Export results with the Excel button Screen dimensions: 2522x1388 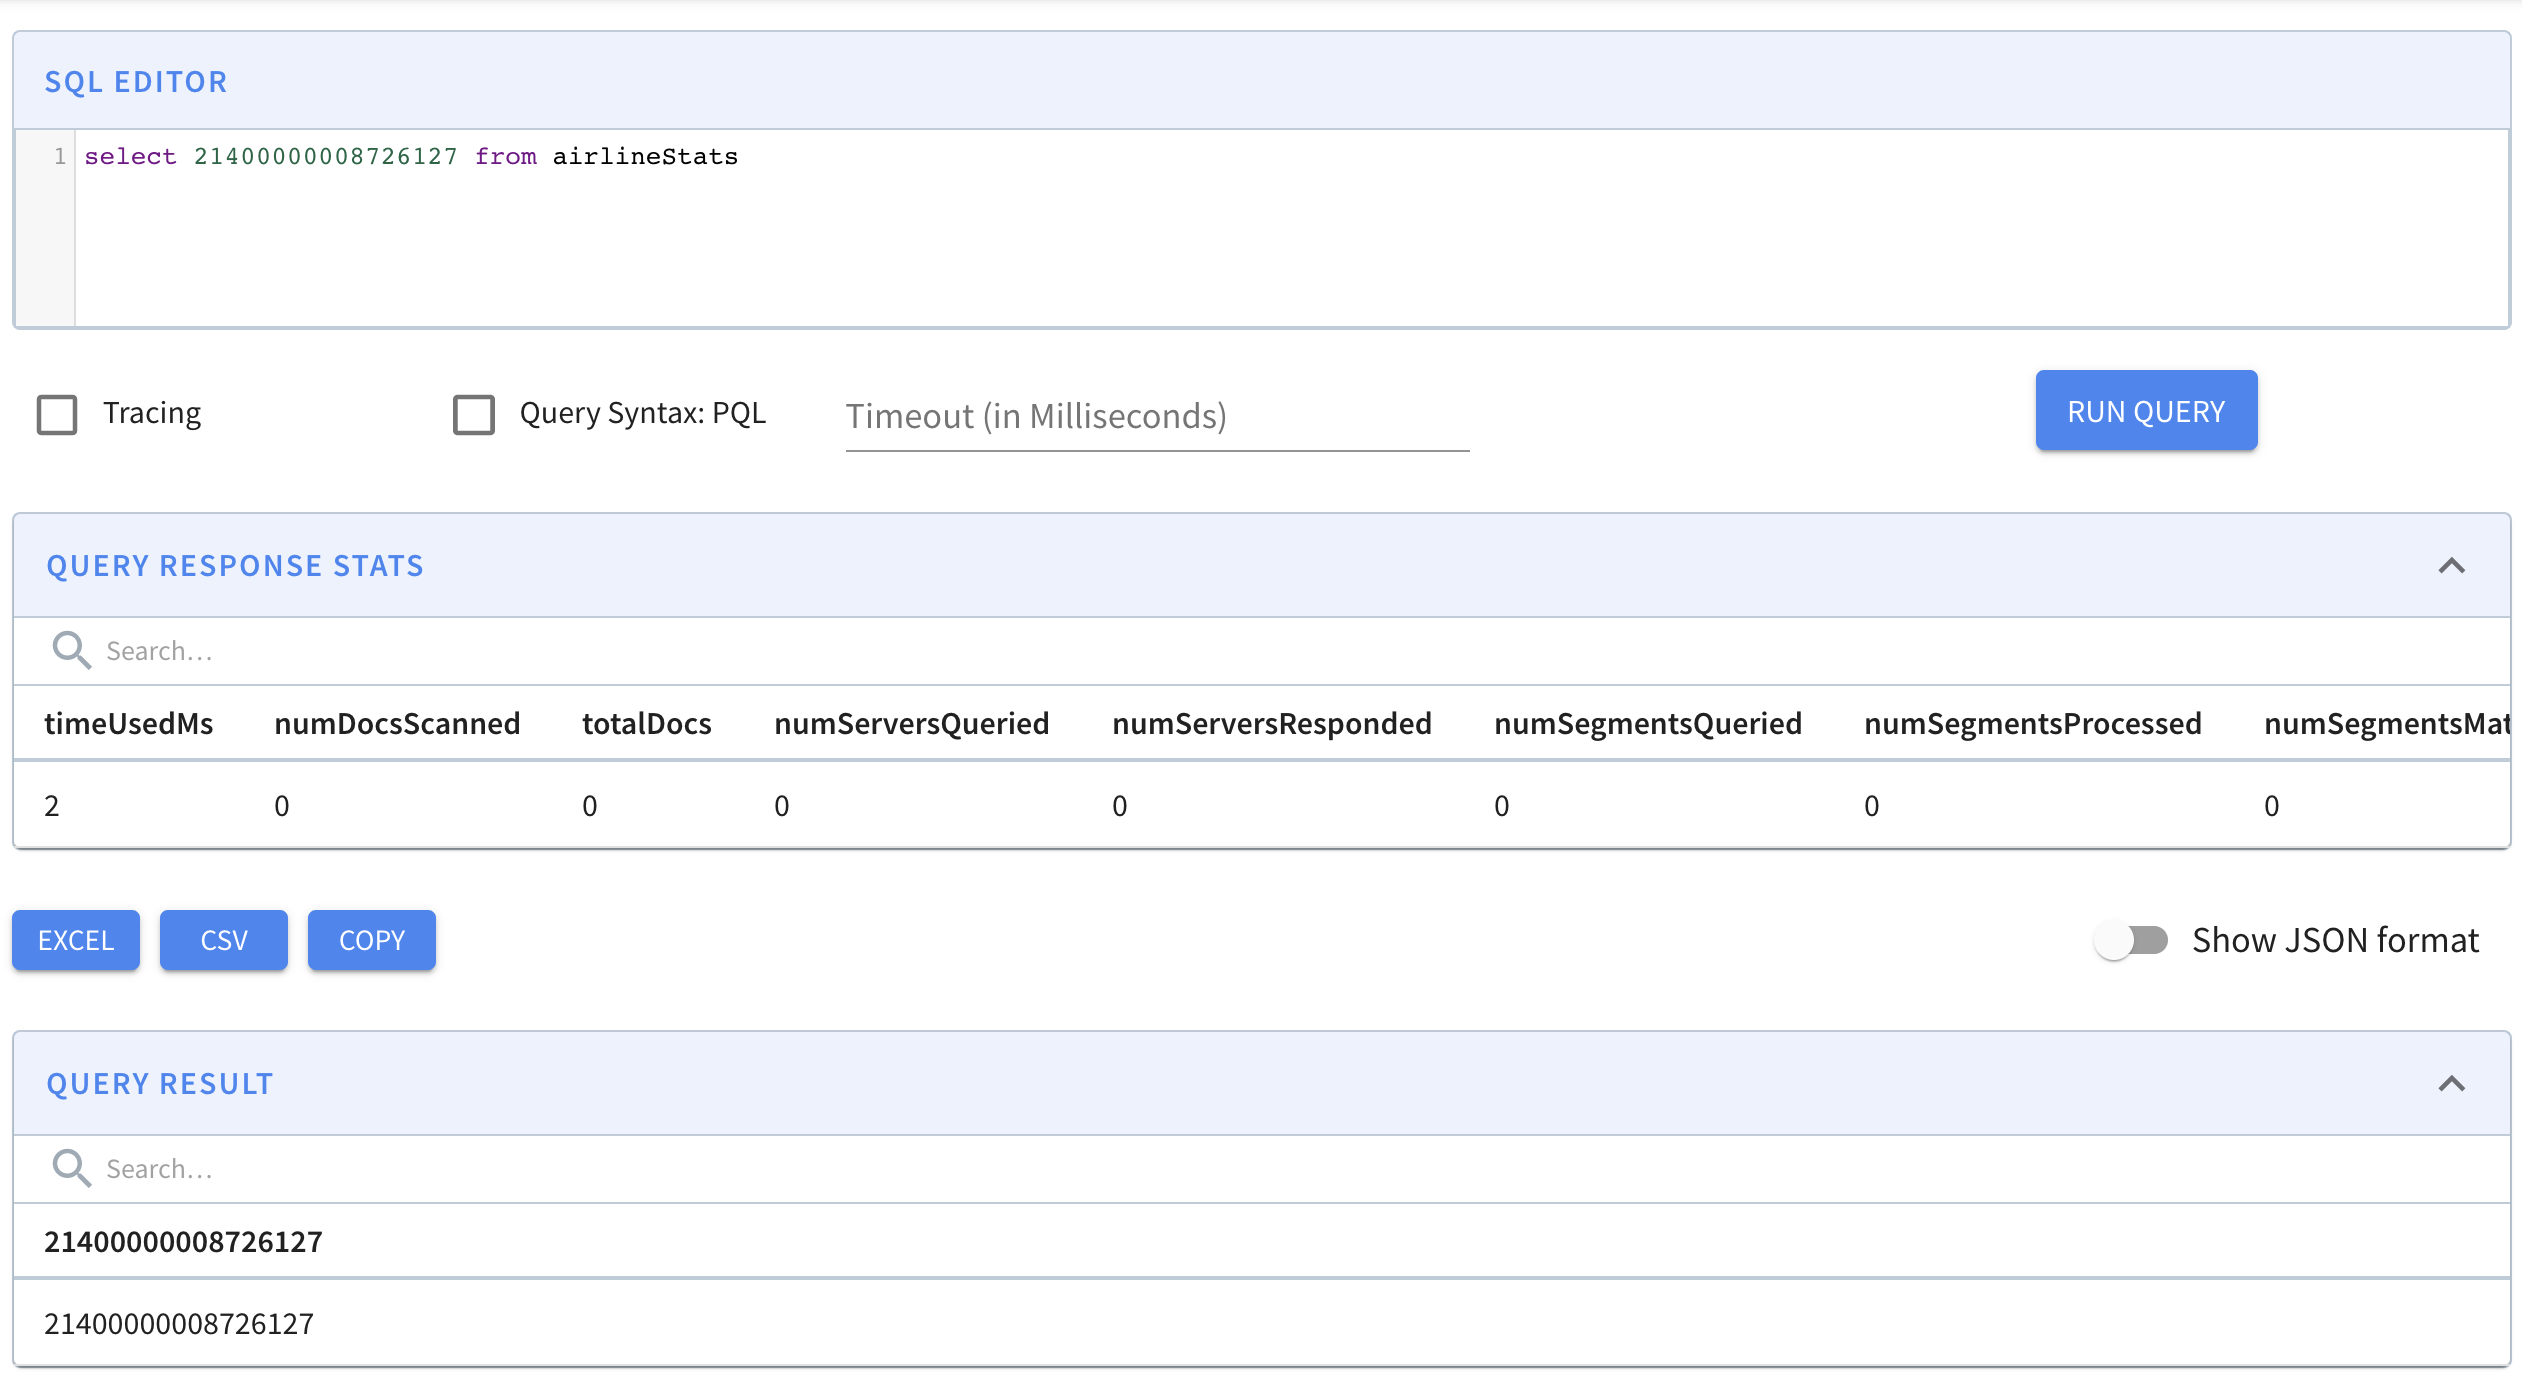76,940
